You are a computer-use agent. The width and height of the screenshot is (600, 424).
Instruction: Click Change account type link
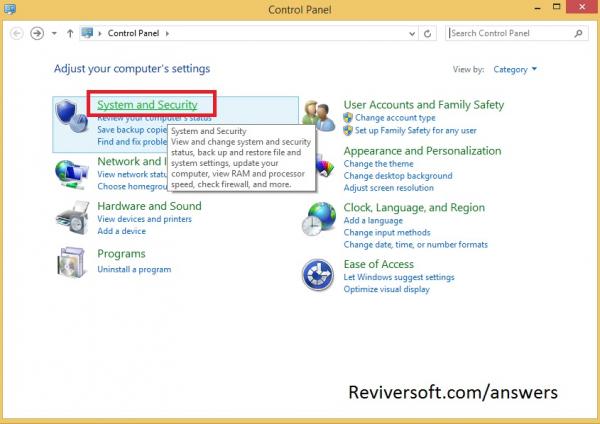pos(395,118)
